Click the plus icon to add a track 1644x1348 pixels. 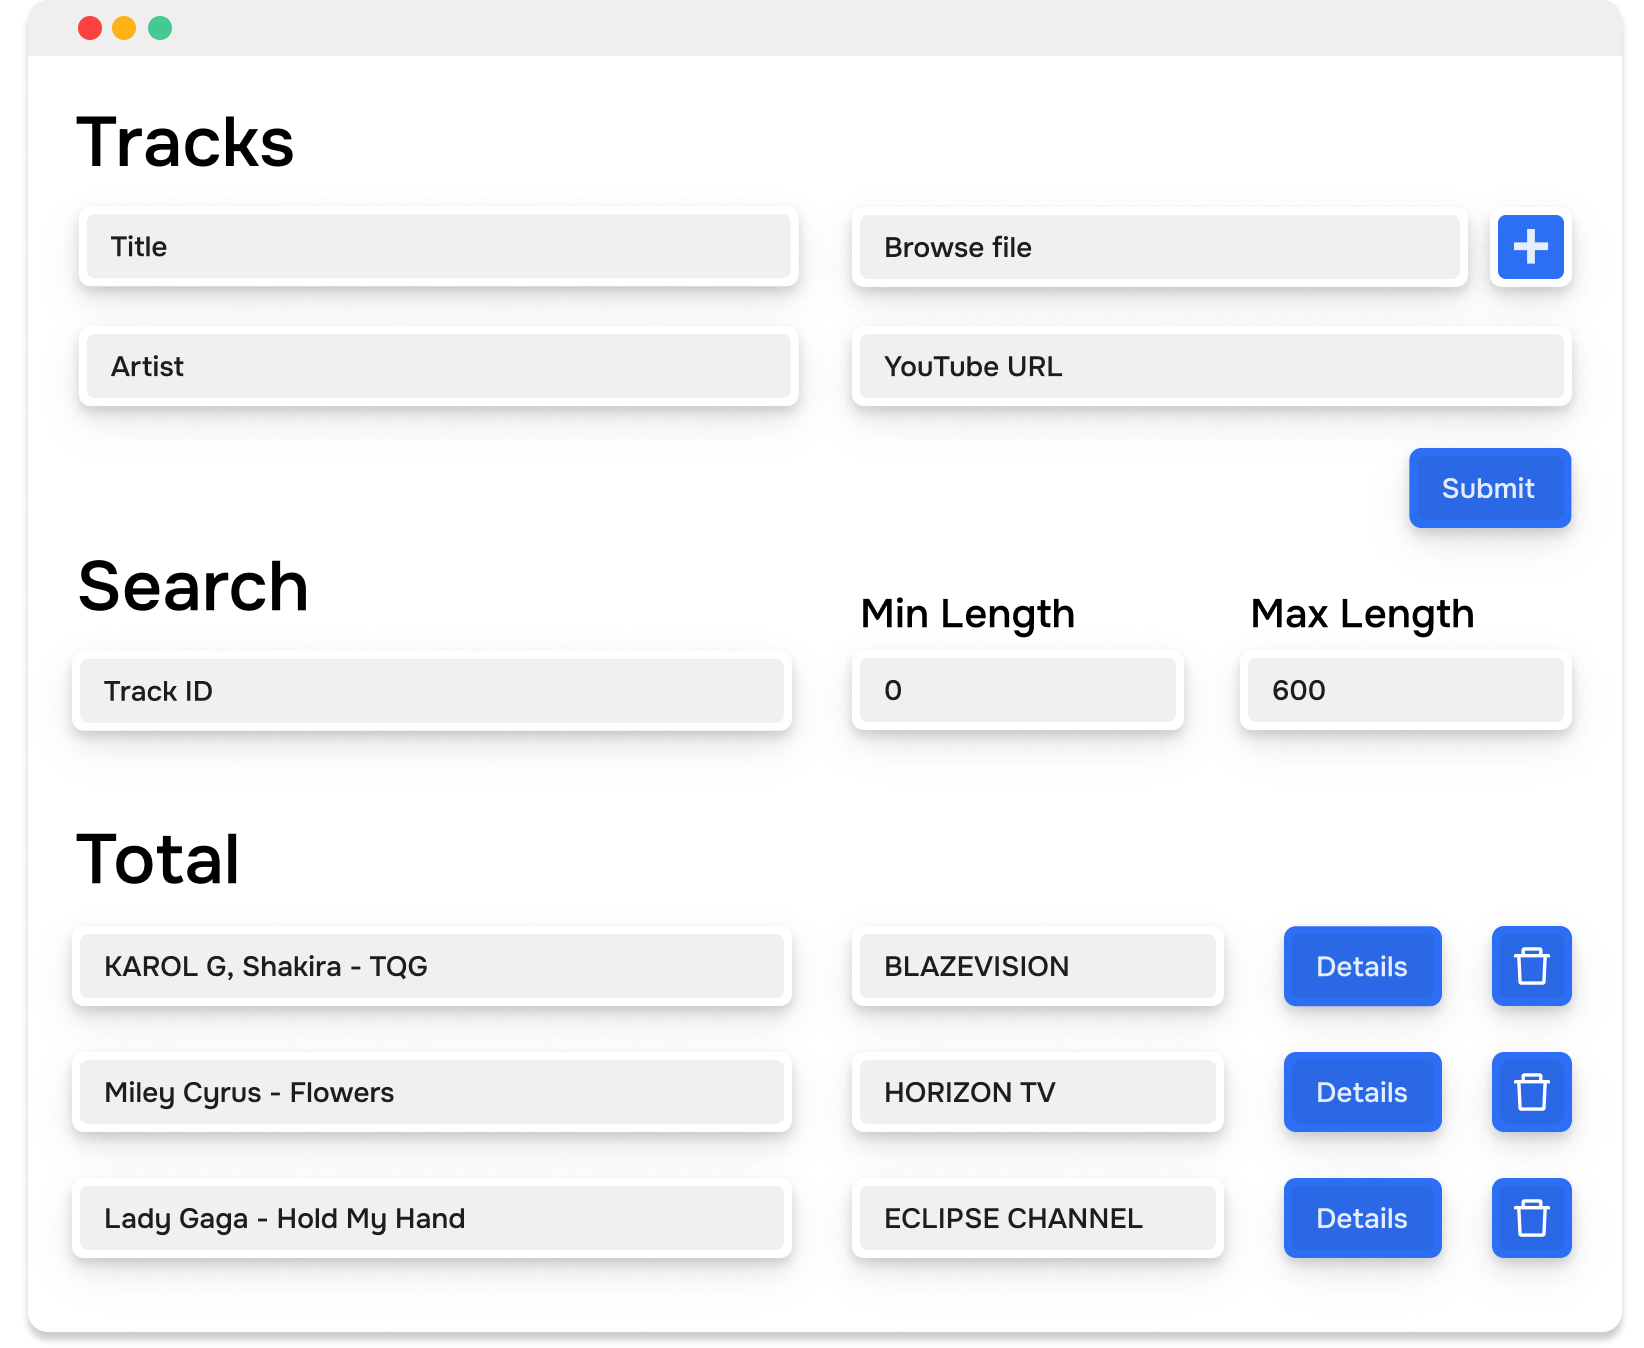1530,247
